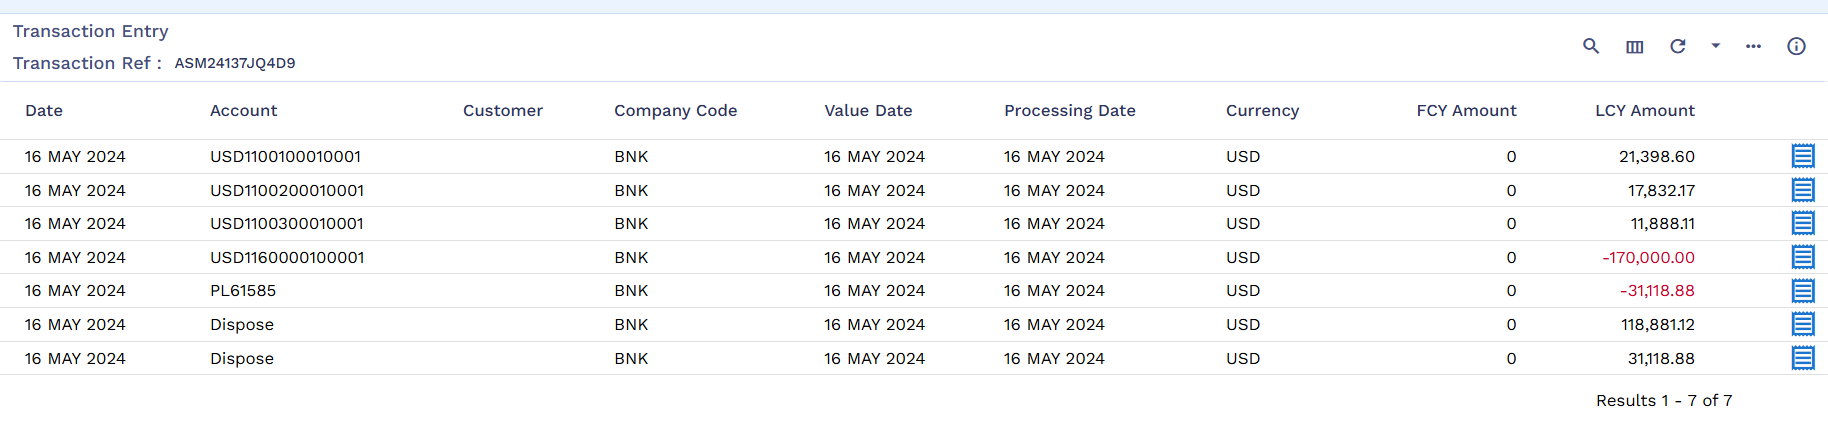Open the column selector icon
Screen dimensions: 1828x421
[x=1635, y=47]
